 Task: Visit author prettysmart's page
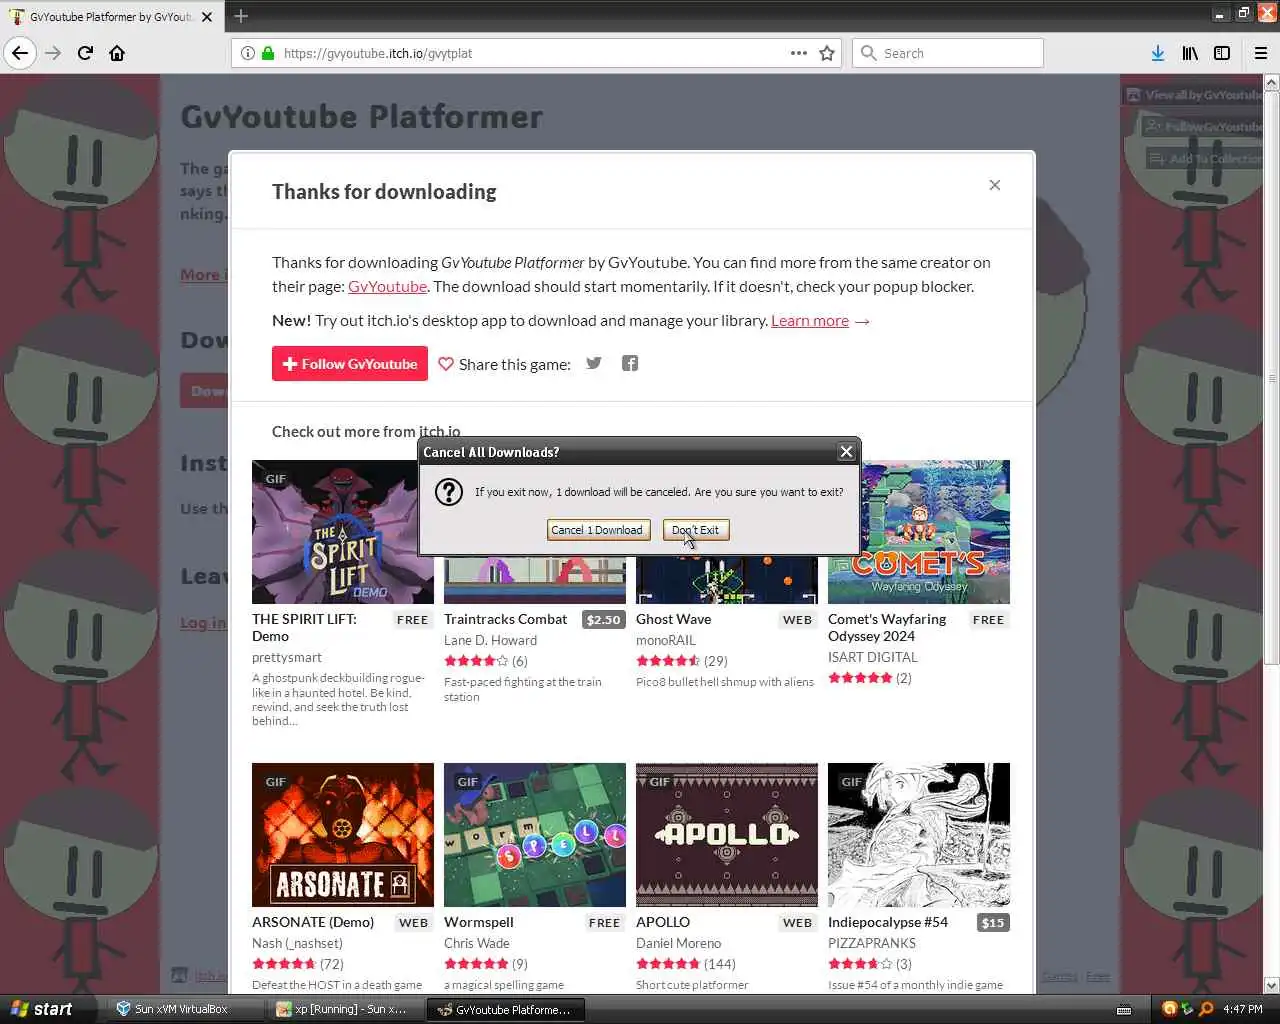(x=287, y=657)
